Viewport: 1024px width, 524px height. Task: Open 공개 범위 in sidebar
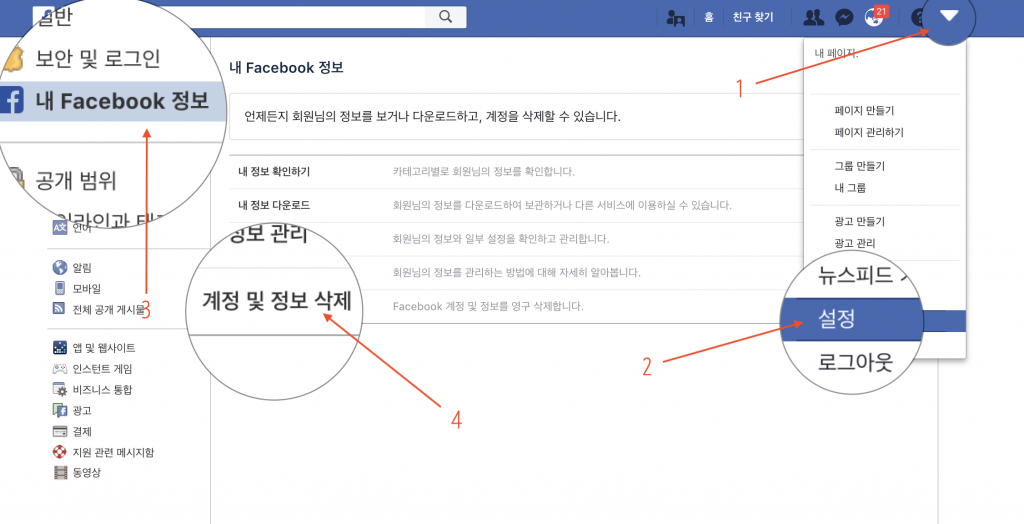76,180
